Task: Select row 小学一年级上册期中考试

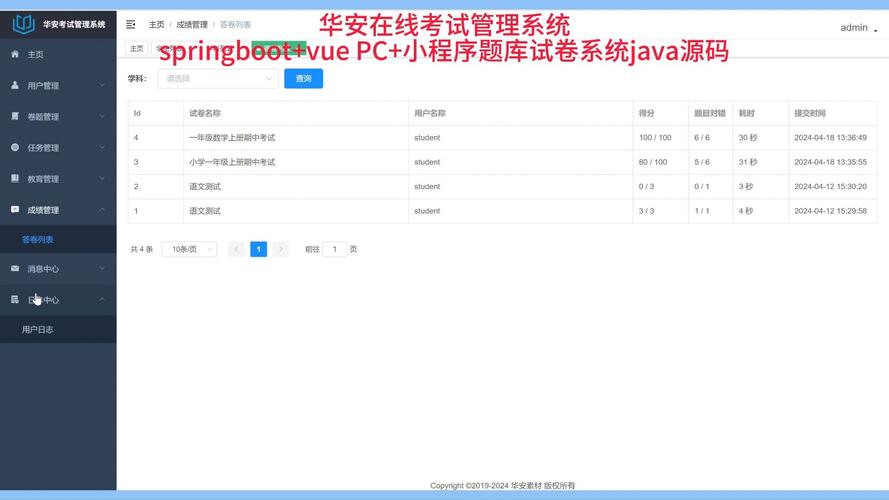Action: tap(502, 162)
